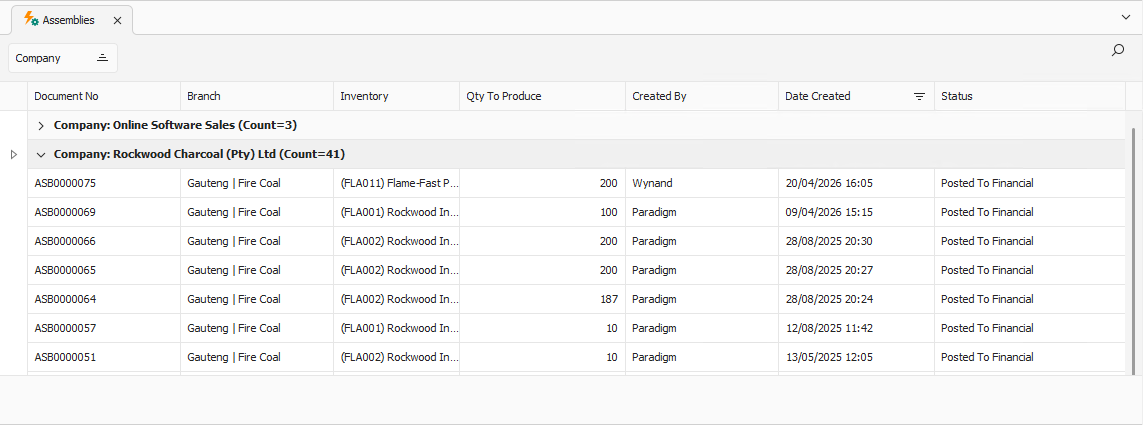Click the Company grouping chip
This screenshot has height=425, width=1143.
[63, 58]
